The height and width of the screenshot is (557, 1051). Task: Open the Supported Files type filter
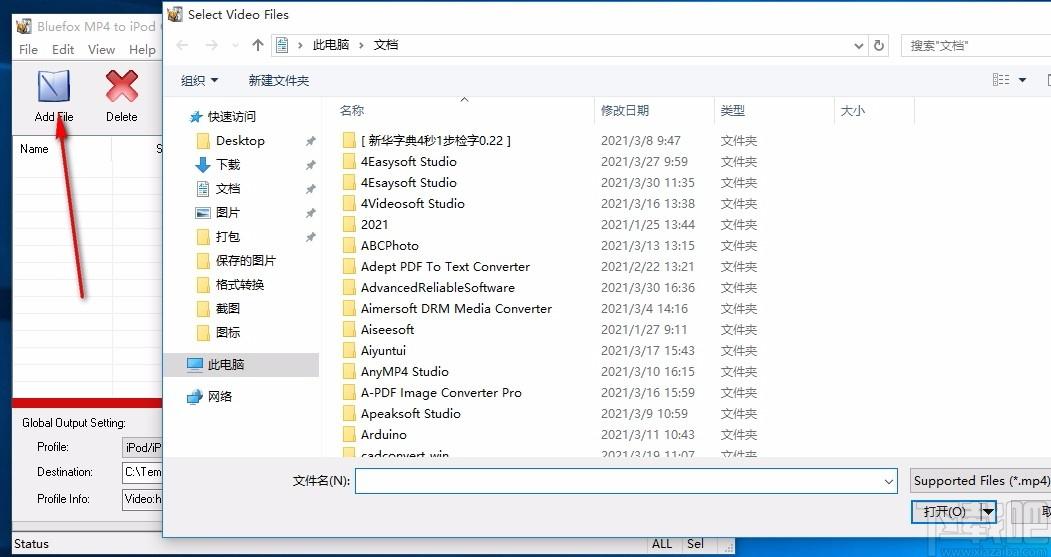pos(980,481)
